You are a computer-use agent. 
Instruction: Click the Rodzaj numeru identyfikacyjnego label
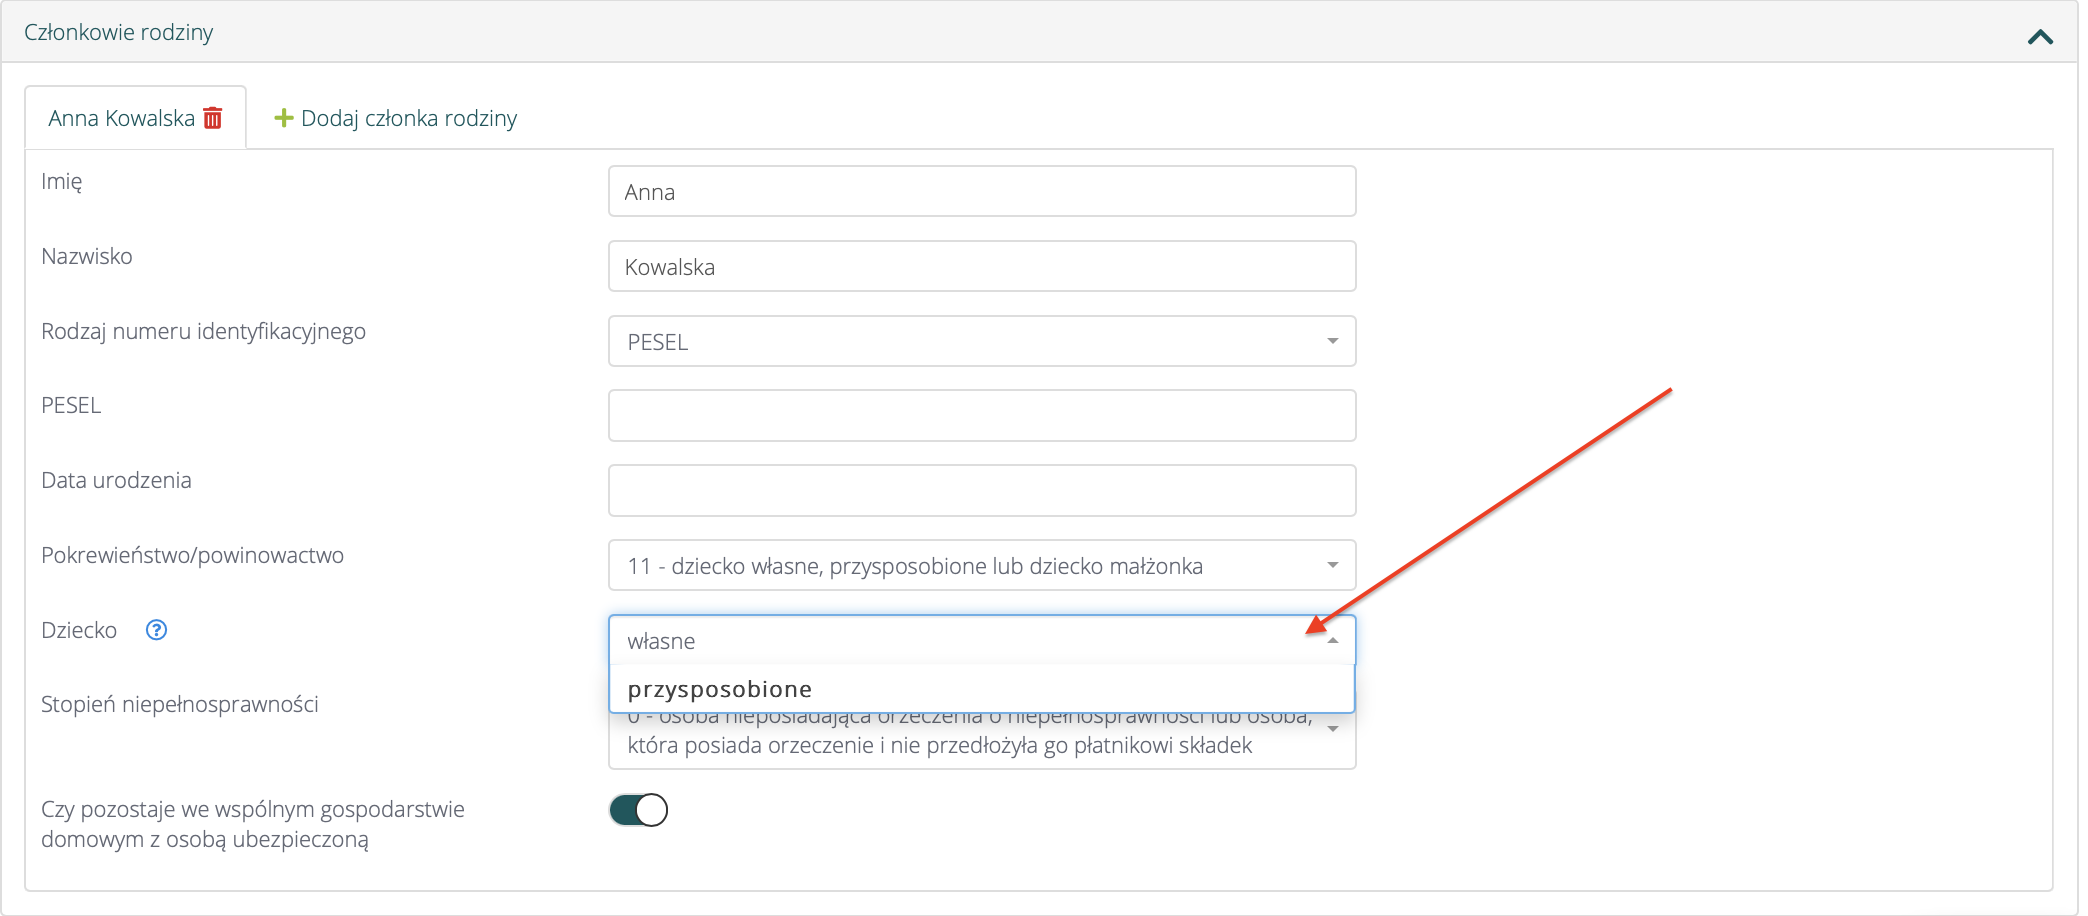(203, 331)
